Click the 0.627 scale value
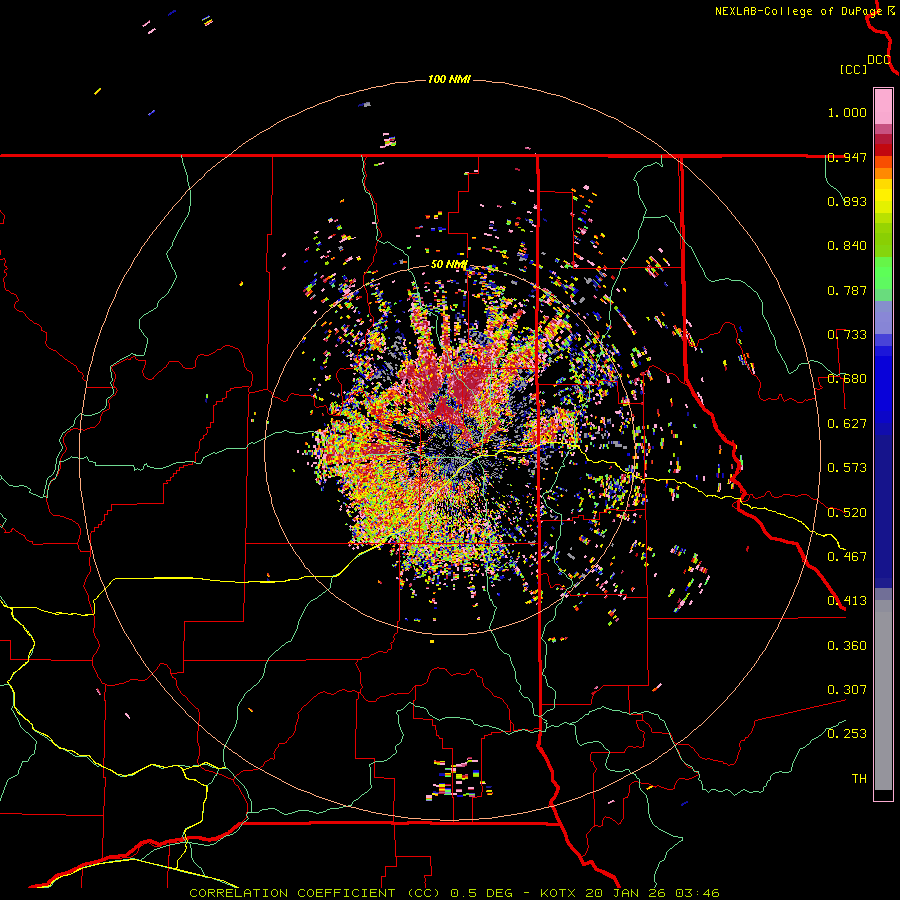 click(x=847, y=424)
